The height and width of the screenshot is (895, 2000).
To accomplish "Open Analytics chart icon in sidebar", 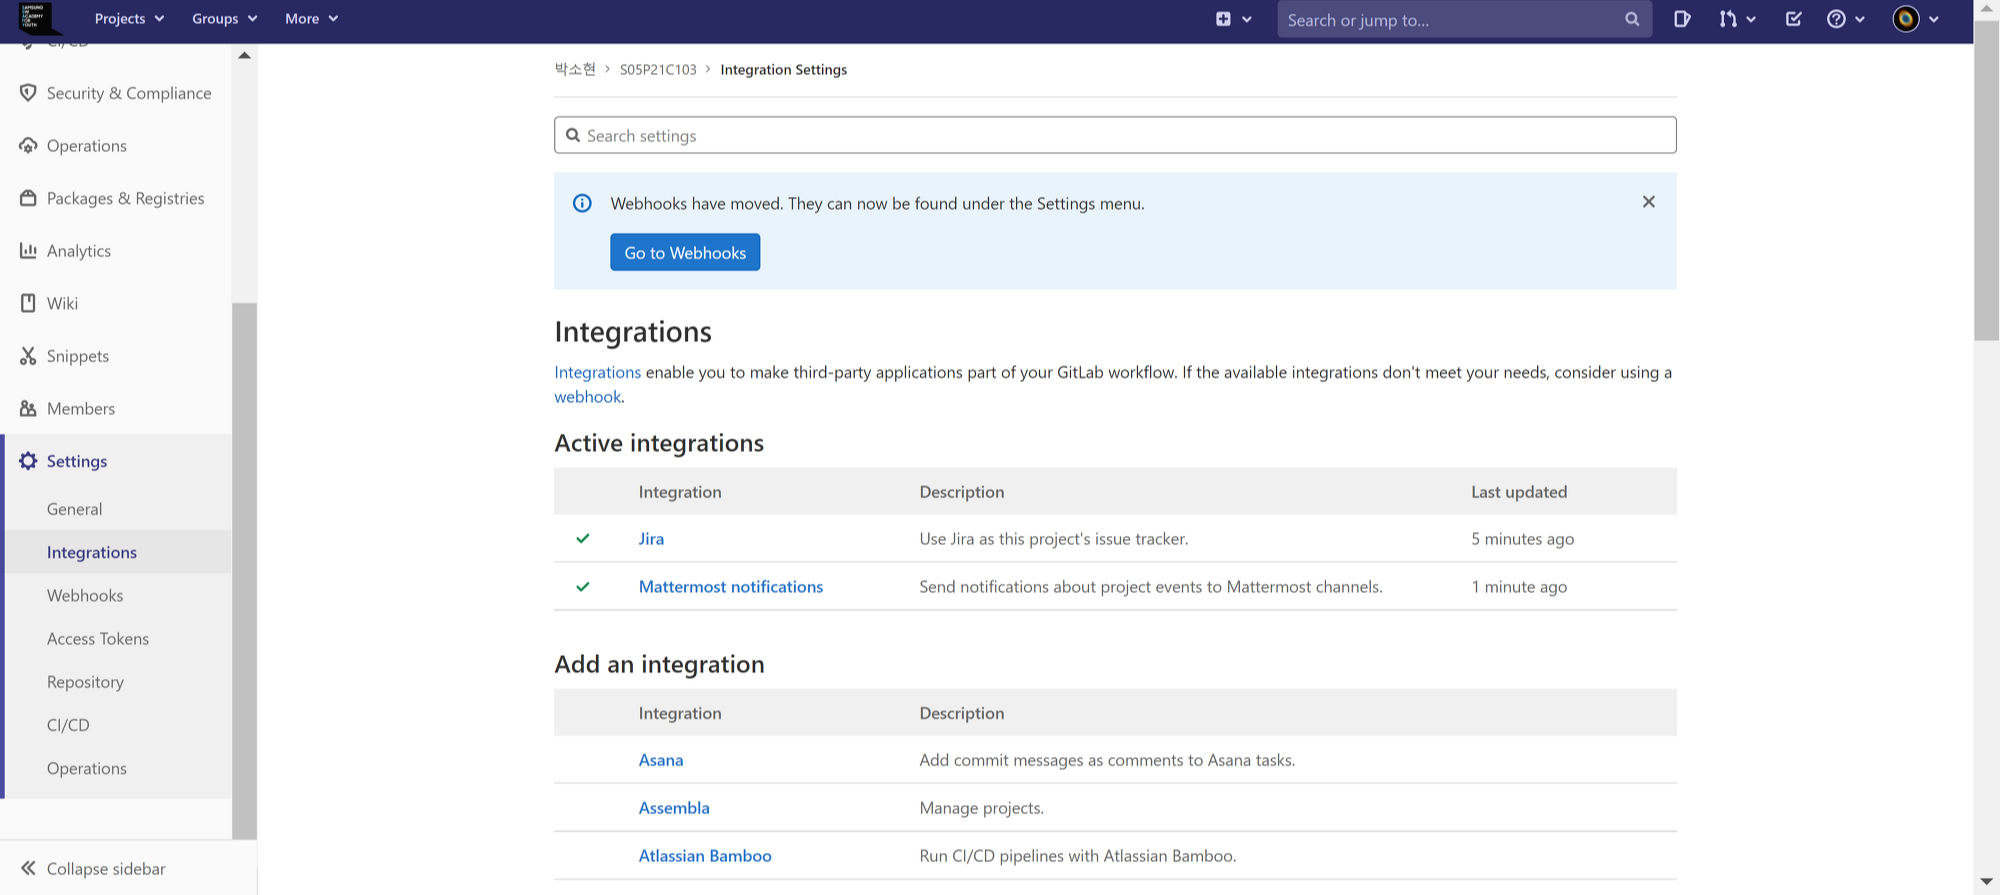I will 28,251.
